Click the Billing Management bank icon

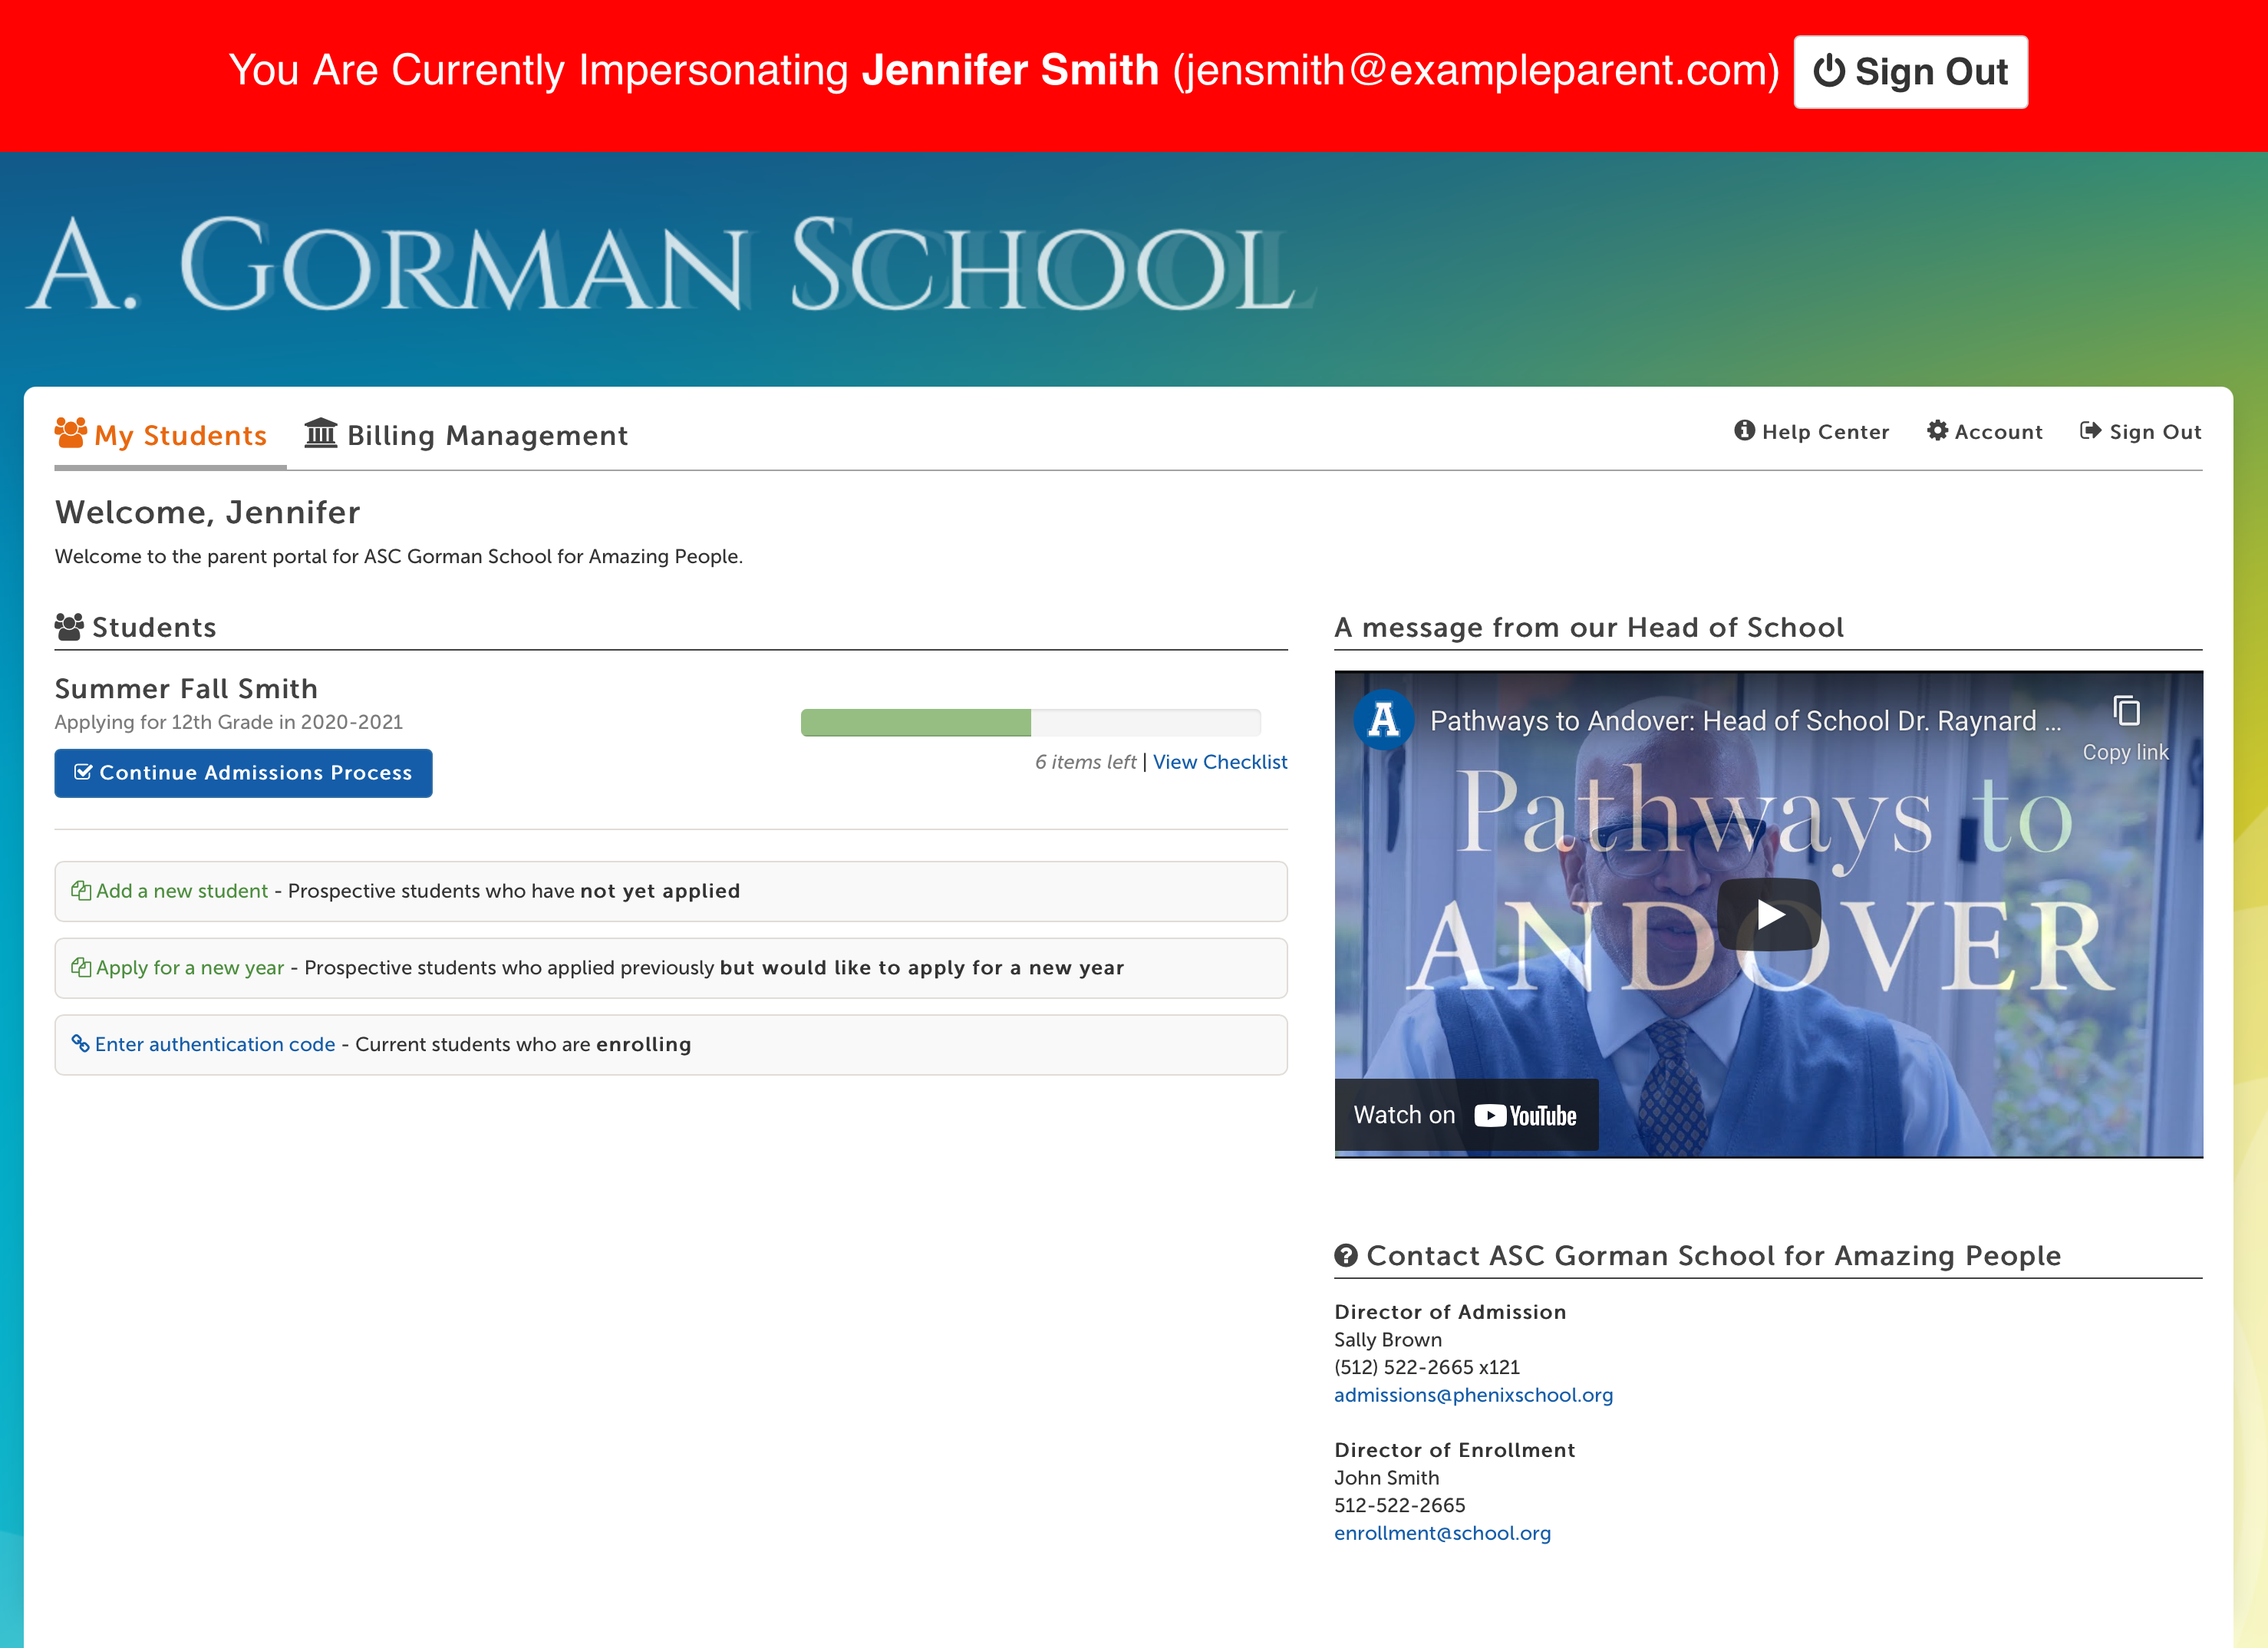(x=320, y=433)
